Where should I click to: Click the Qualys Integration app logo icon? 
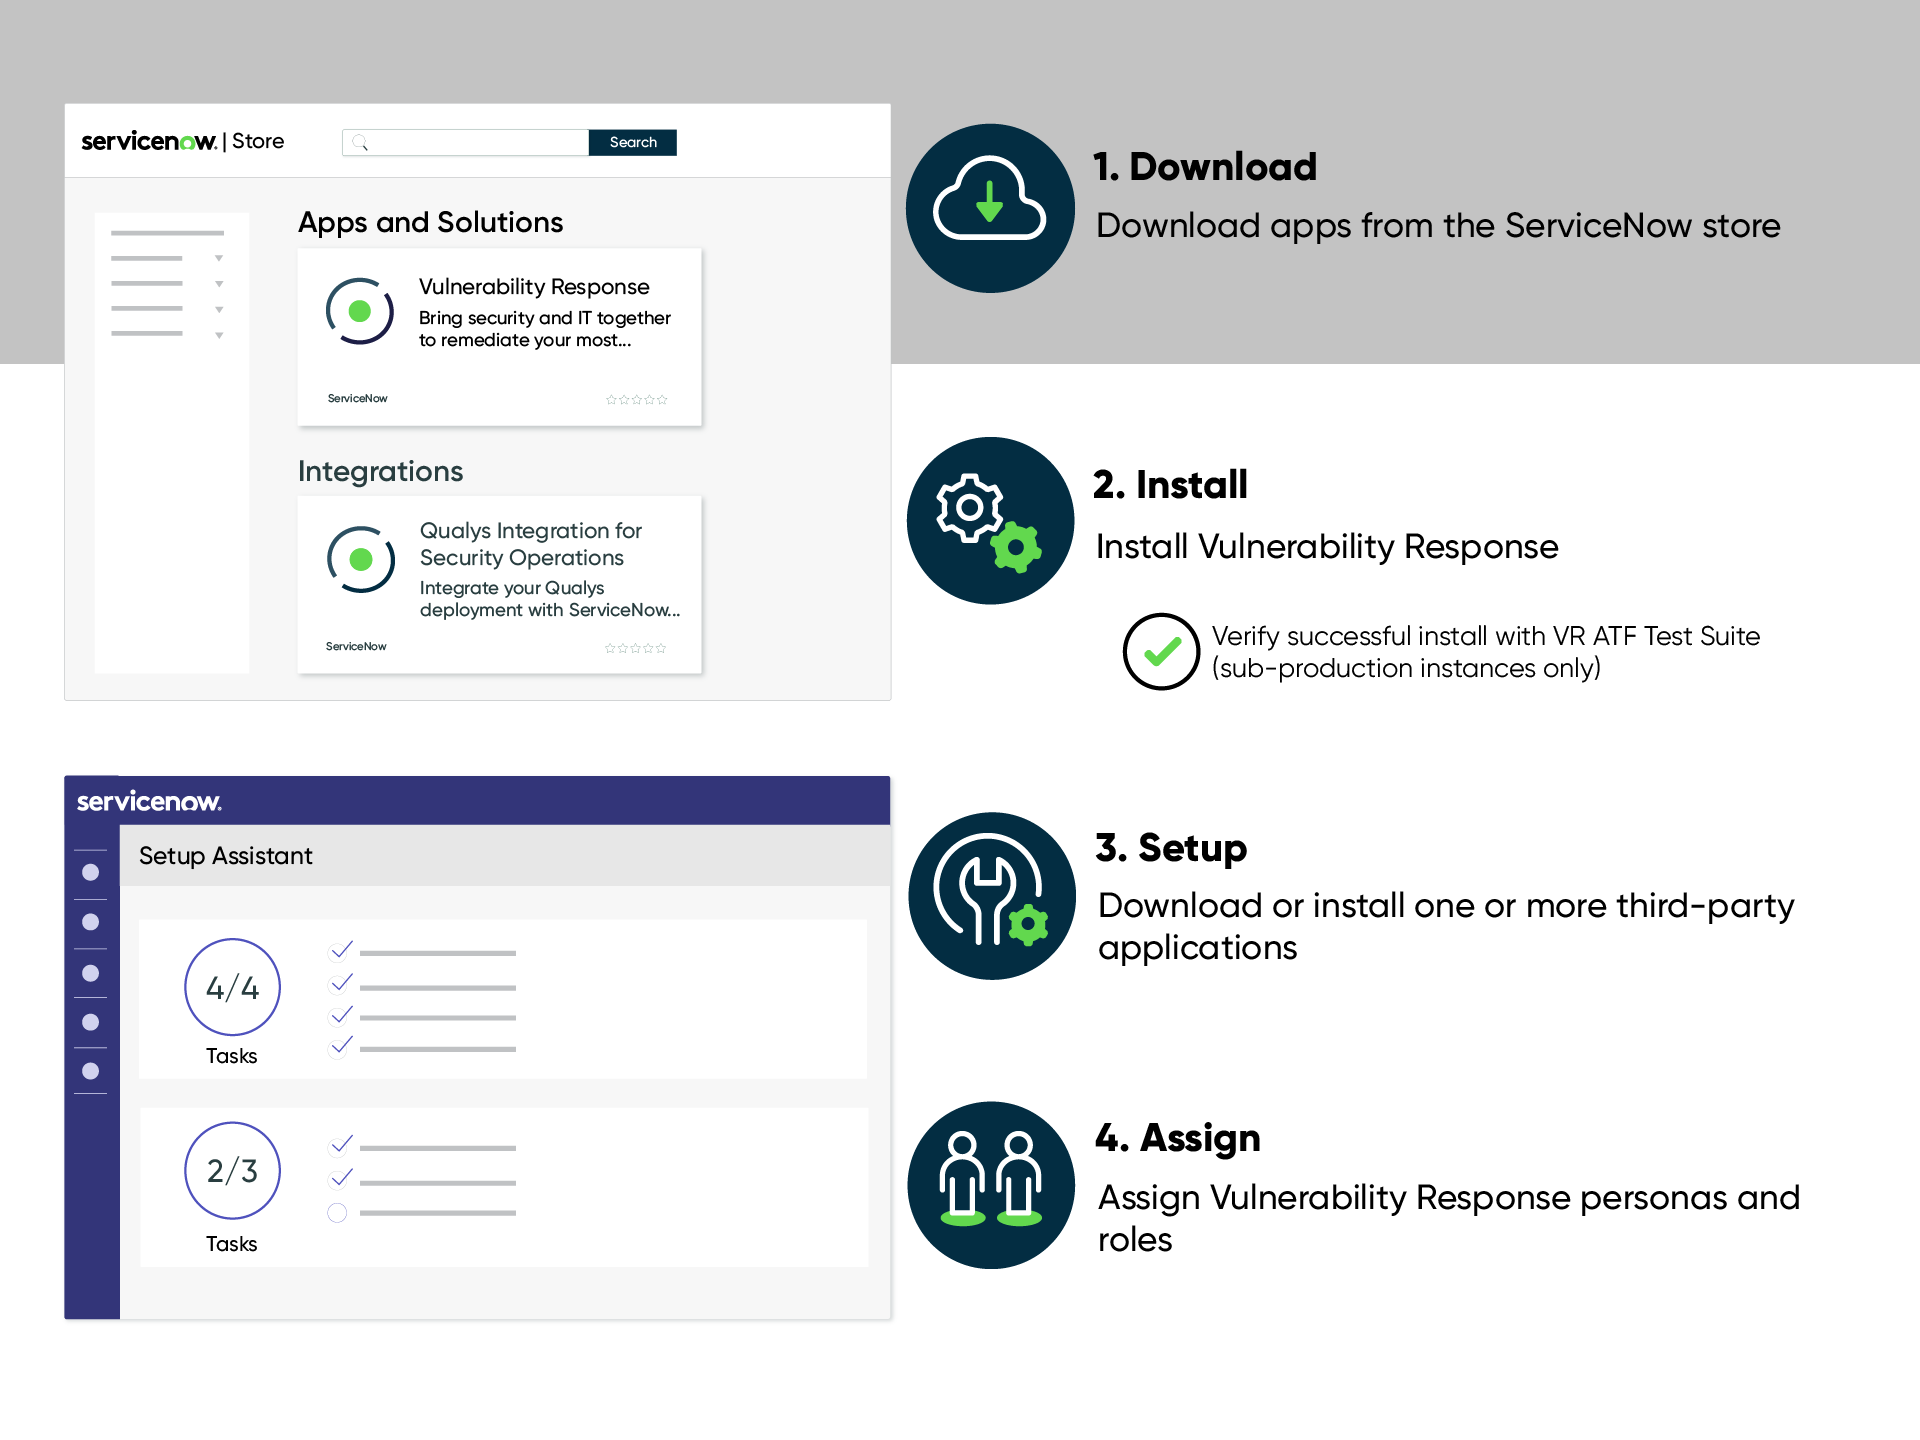coord(361,559)
